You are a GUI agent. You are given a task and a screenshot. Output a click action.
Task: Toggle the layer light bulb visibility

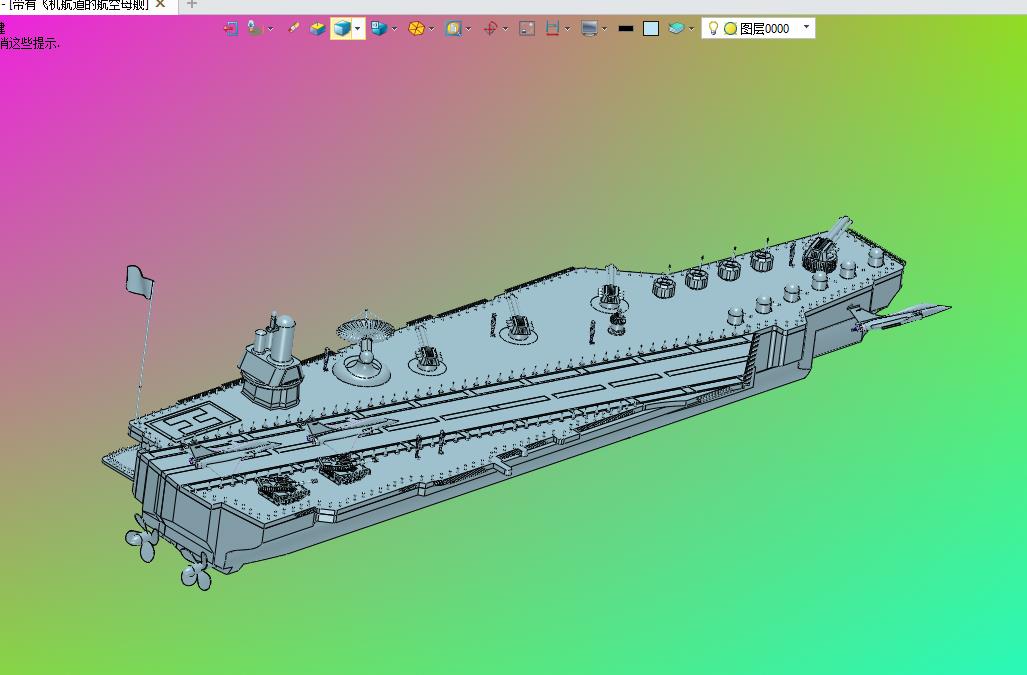pos(713,29)
